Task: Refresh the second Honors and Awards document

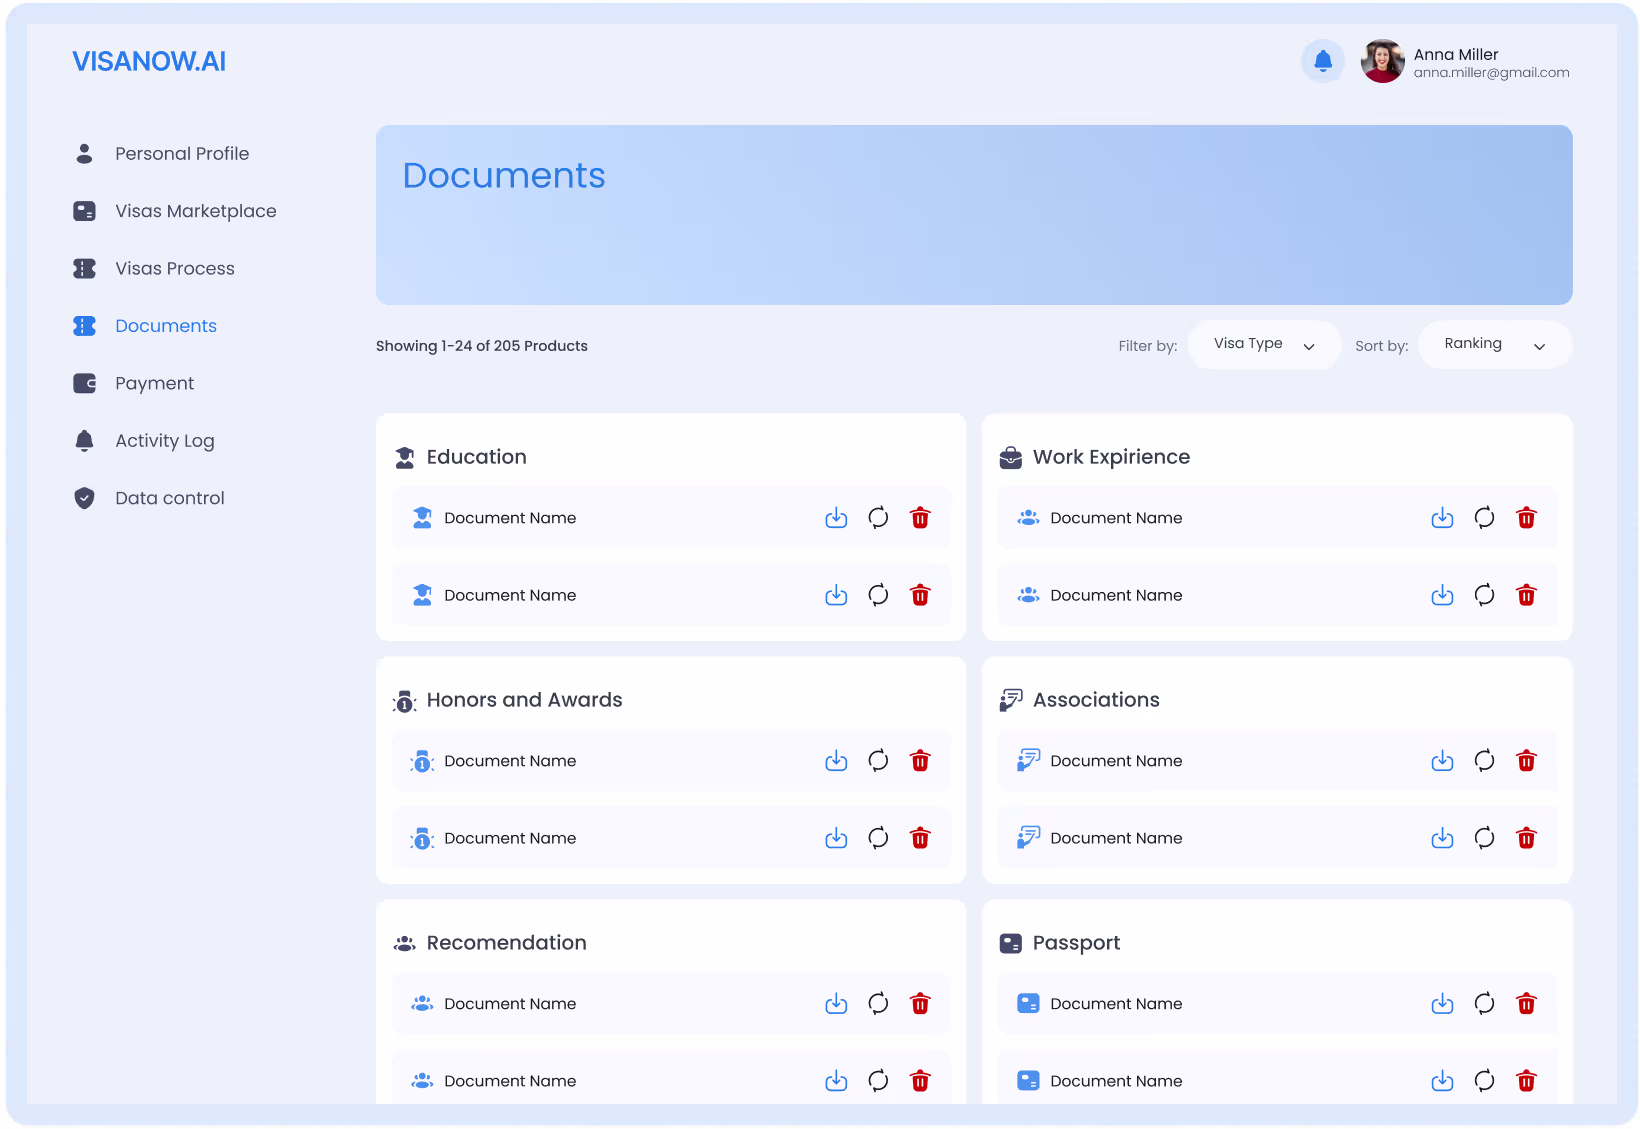Action: click(x=878, y=838)
